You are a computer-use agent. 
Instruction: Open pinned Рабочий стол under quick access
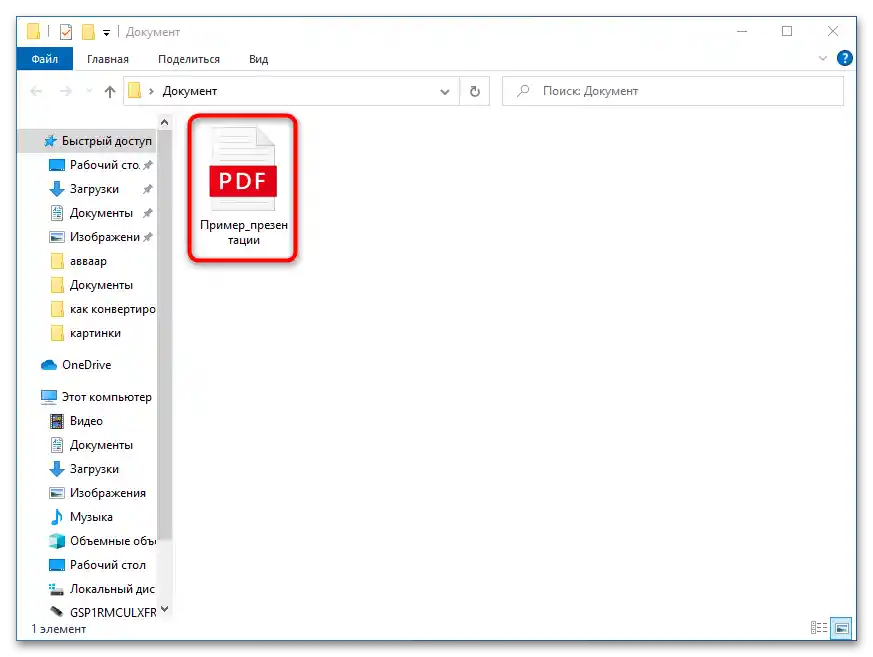click(x=100, y=165)
